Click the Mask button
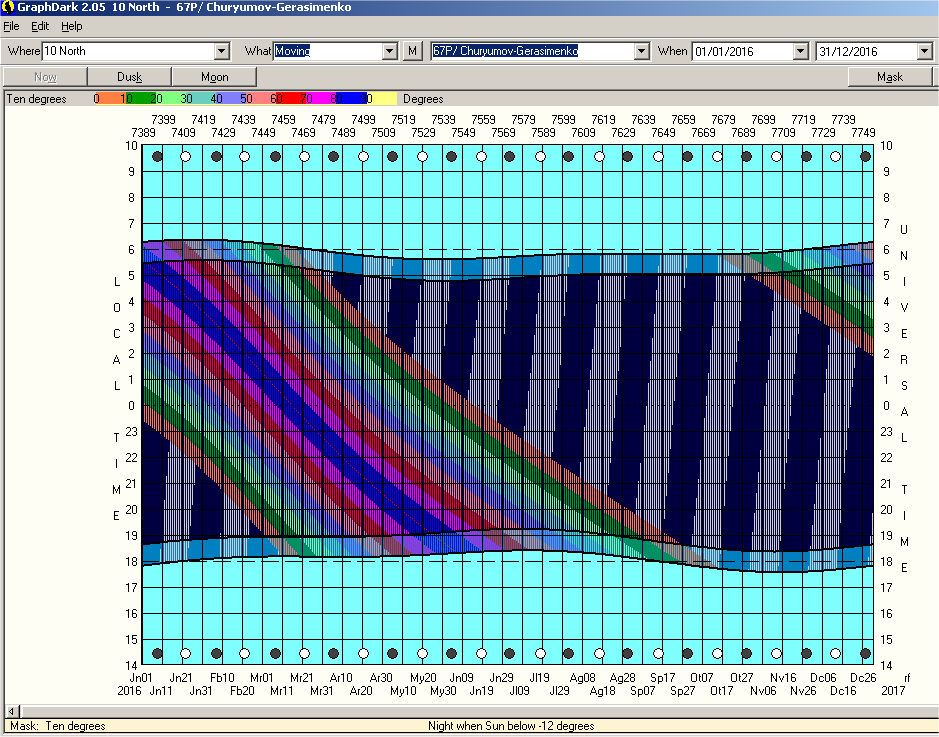939x737 pixels. [x=889, y=77]
